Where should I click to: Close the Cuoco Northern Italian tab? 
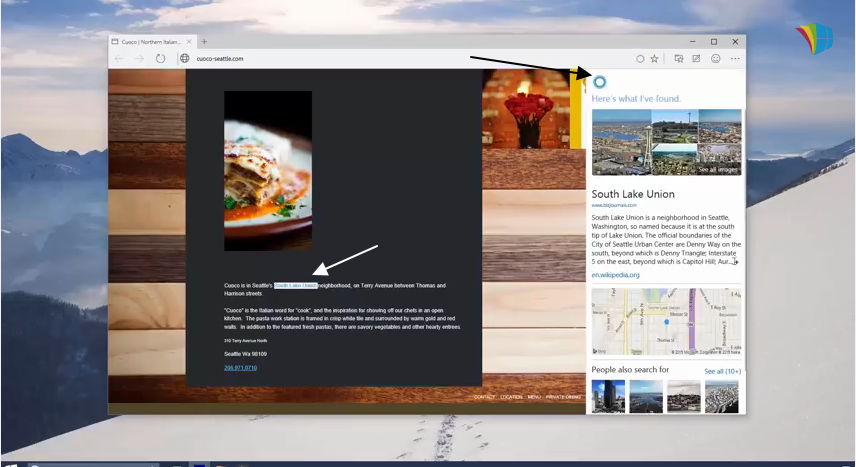pyautogui.click(x=189, y=42)
